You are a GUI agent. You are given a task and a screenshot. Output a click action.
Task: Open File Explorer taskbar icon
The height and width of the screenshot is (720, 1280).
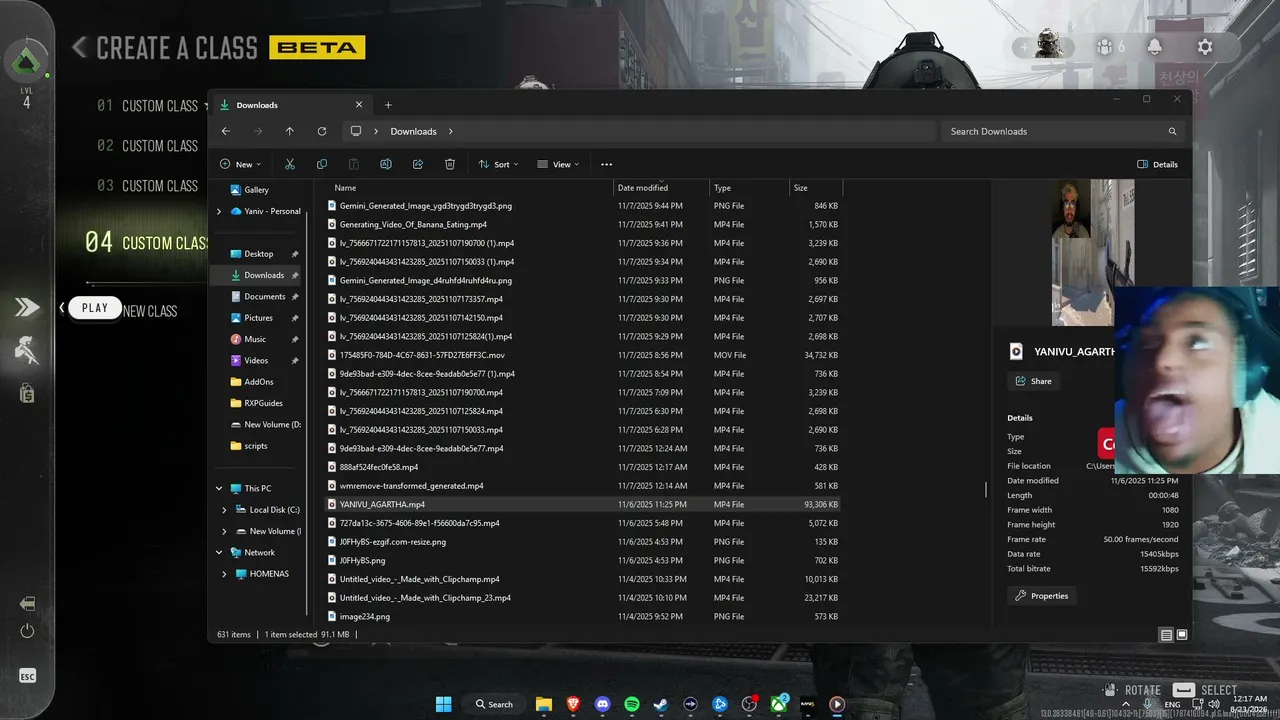click(x=543, y=704)
